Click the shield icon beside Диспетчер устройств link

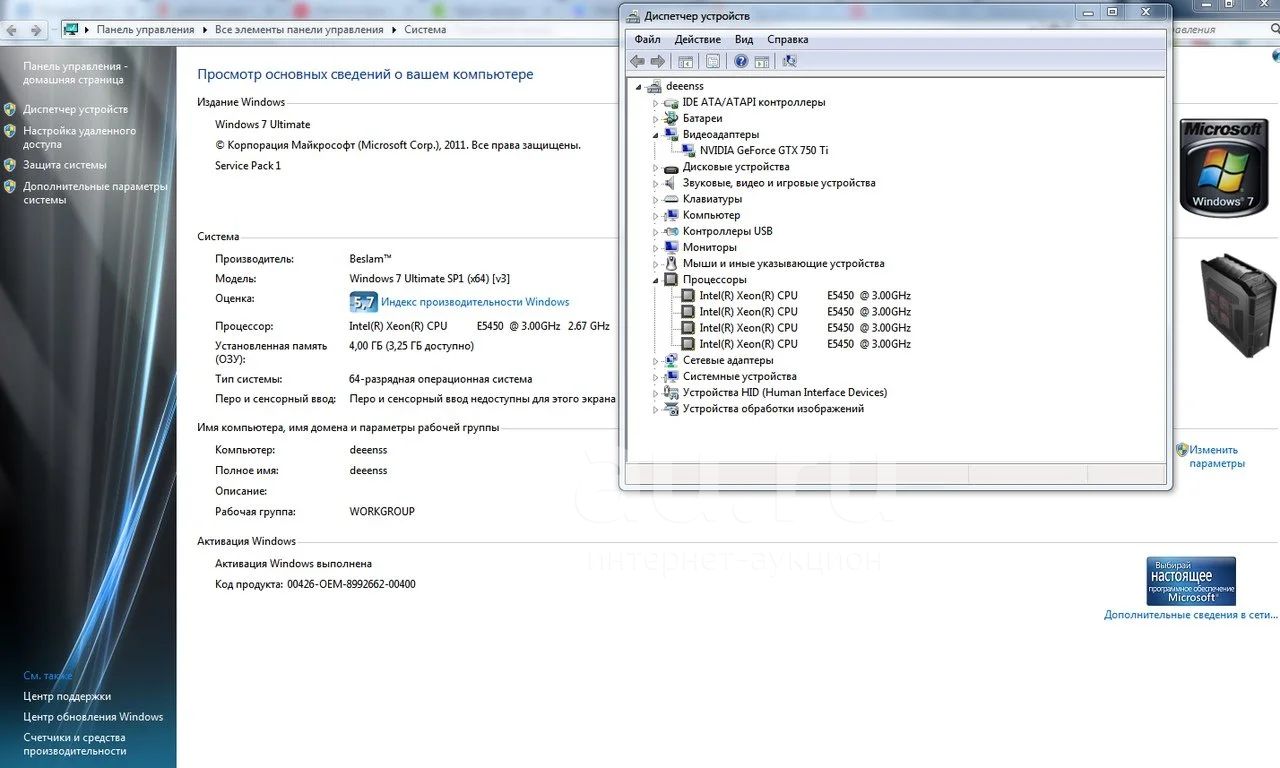10,109
